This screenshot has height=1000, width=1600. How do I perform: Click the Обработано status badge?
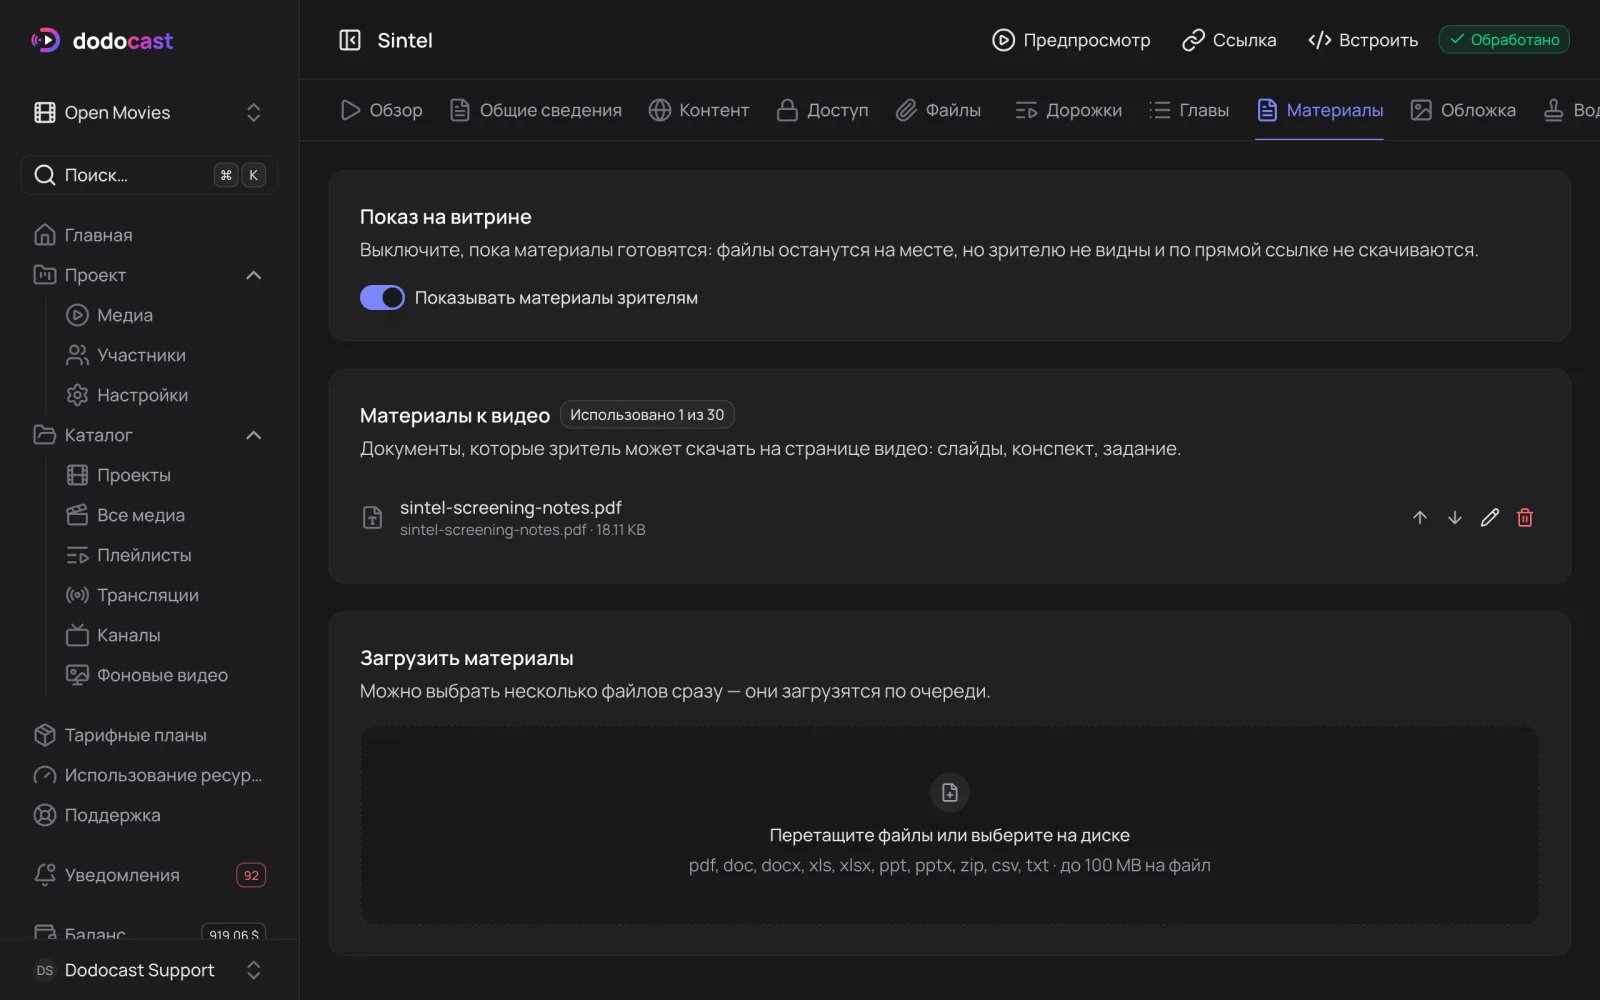pyautogui.click(x=1504, y=40)
